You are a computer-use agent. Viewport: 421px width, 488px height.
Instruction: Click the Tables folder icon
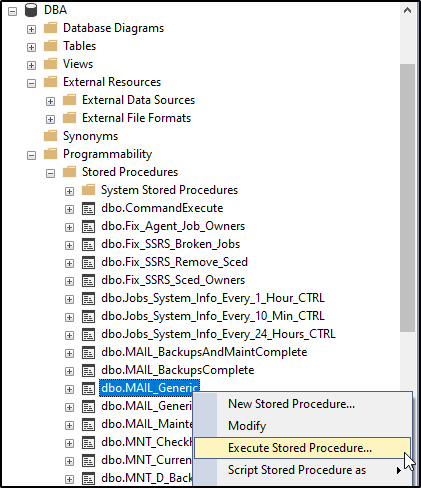pyautogui.click(x=51, y=46)
